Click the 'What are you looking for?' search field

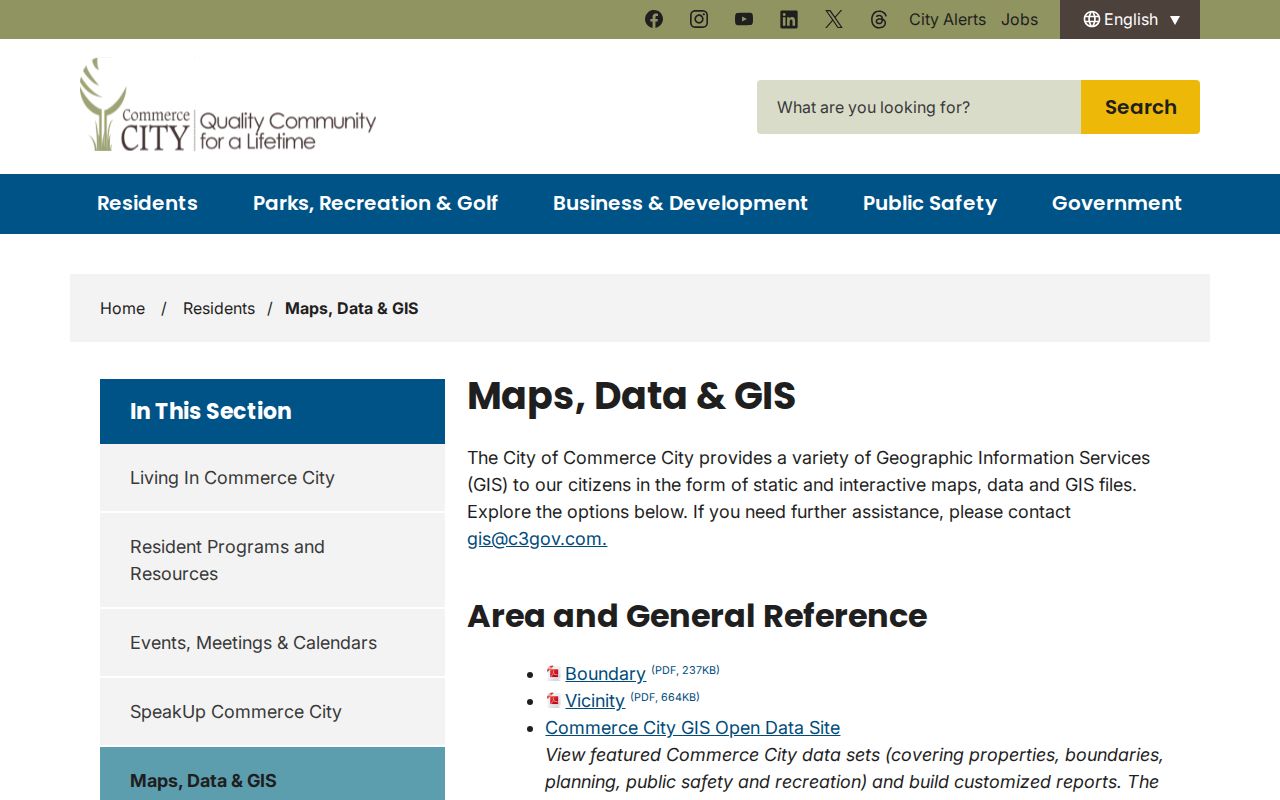pos(919,107)
